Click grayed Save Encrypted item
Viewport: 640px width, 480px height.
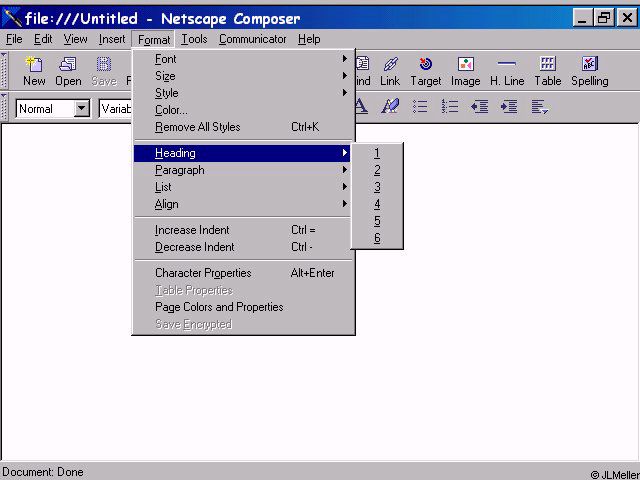tap(242, 324)
